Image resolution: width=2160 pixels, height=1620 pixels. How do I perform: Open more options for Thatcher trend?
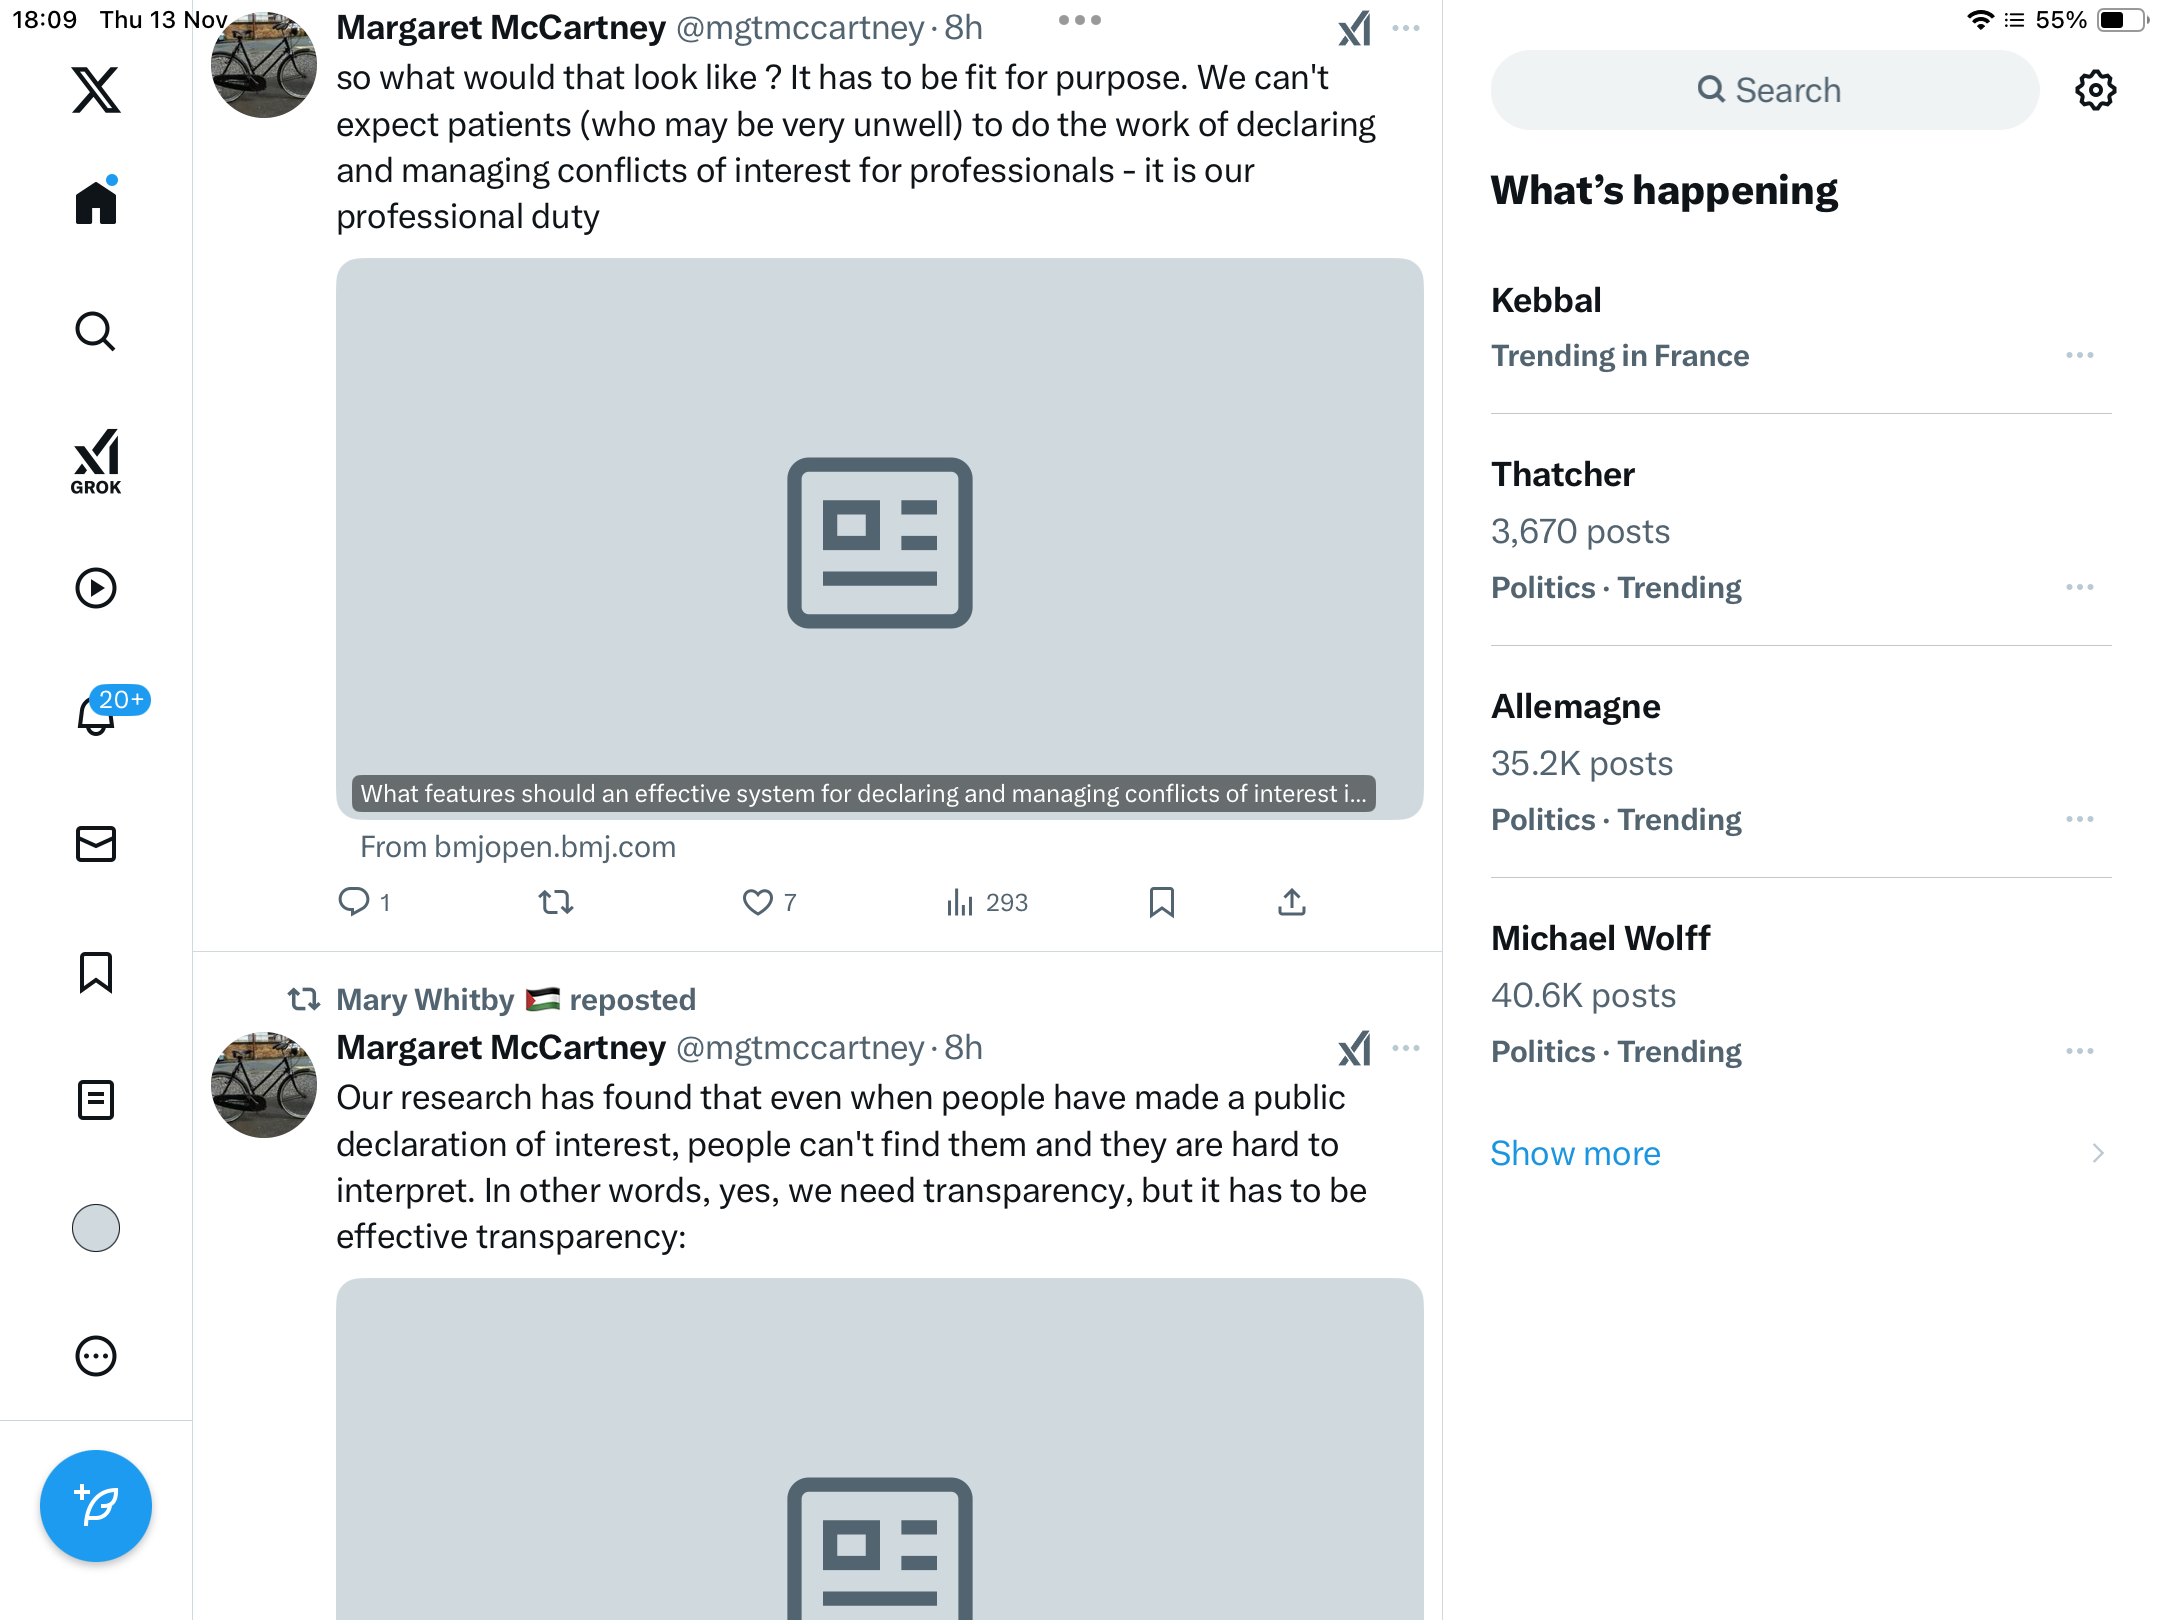(2080, 587)
